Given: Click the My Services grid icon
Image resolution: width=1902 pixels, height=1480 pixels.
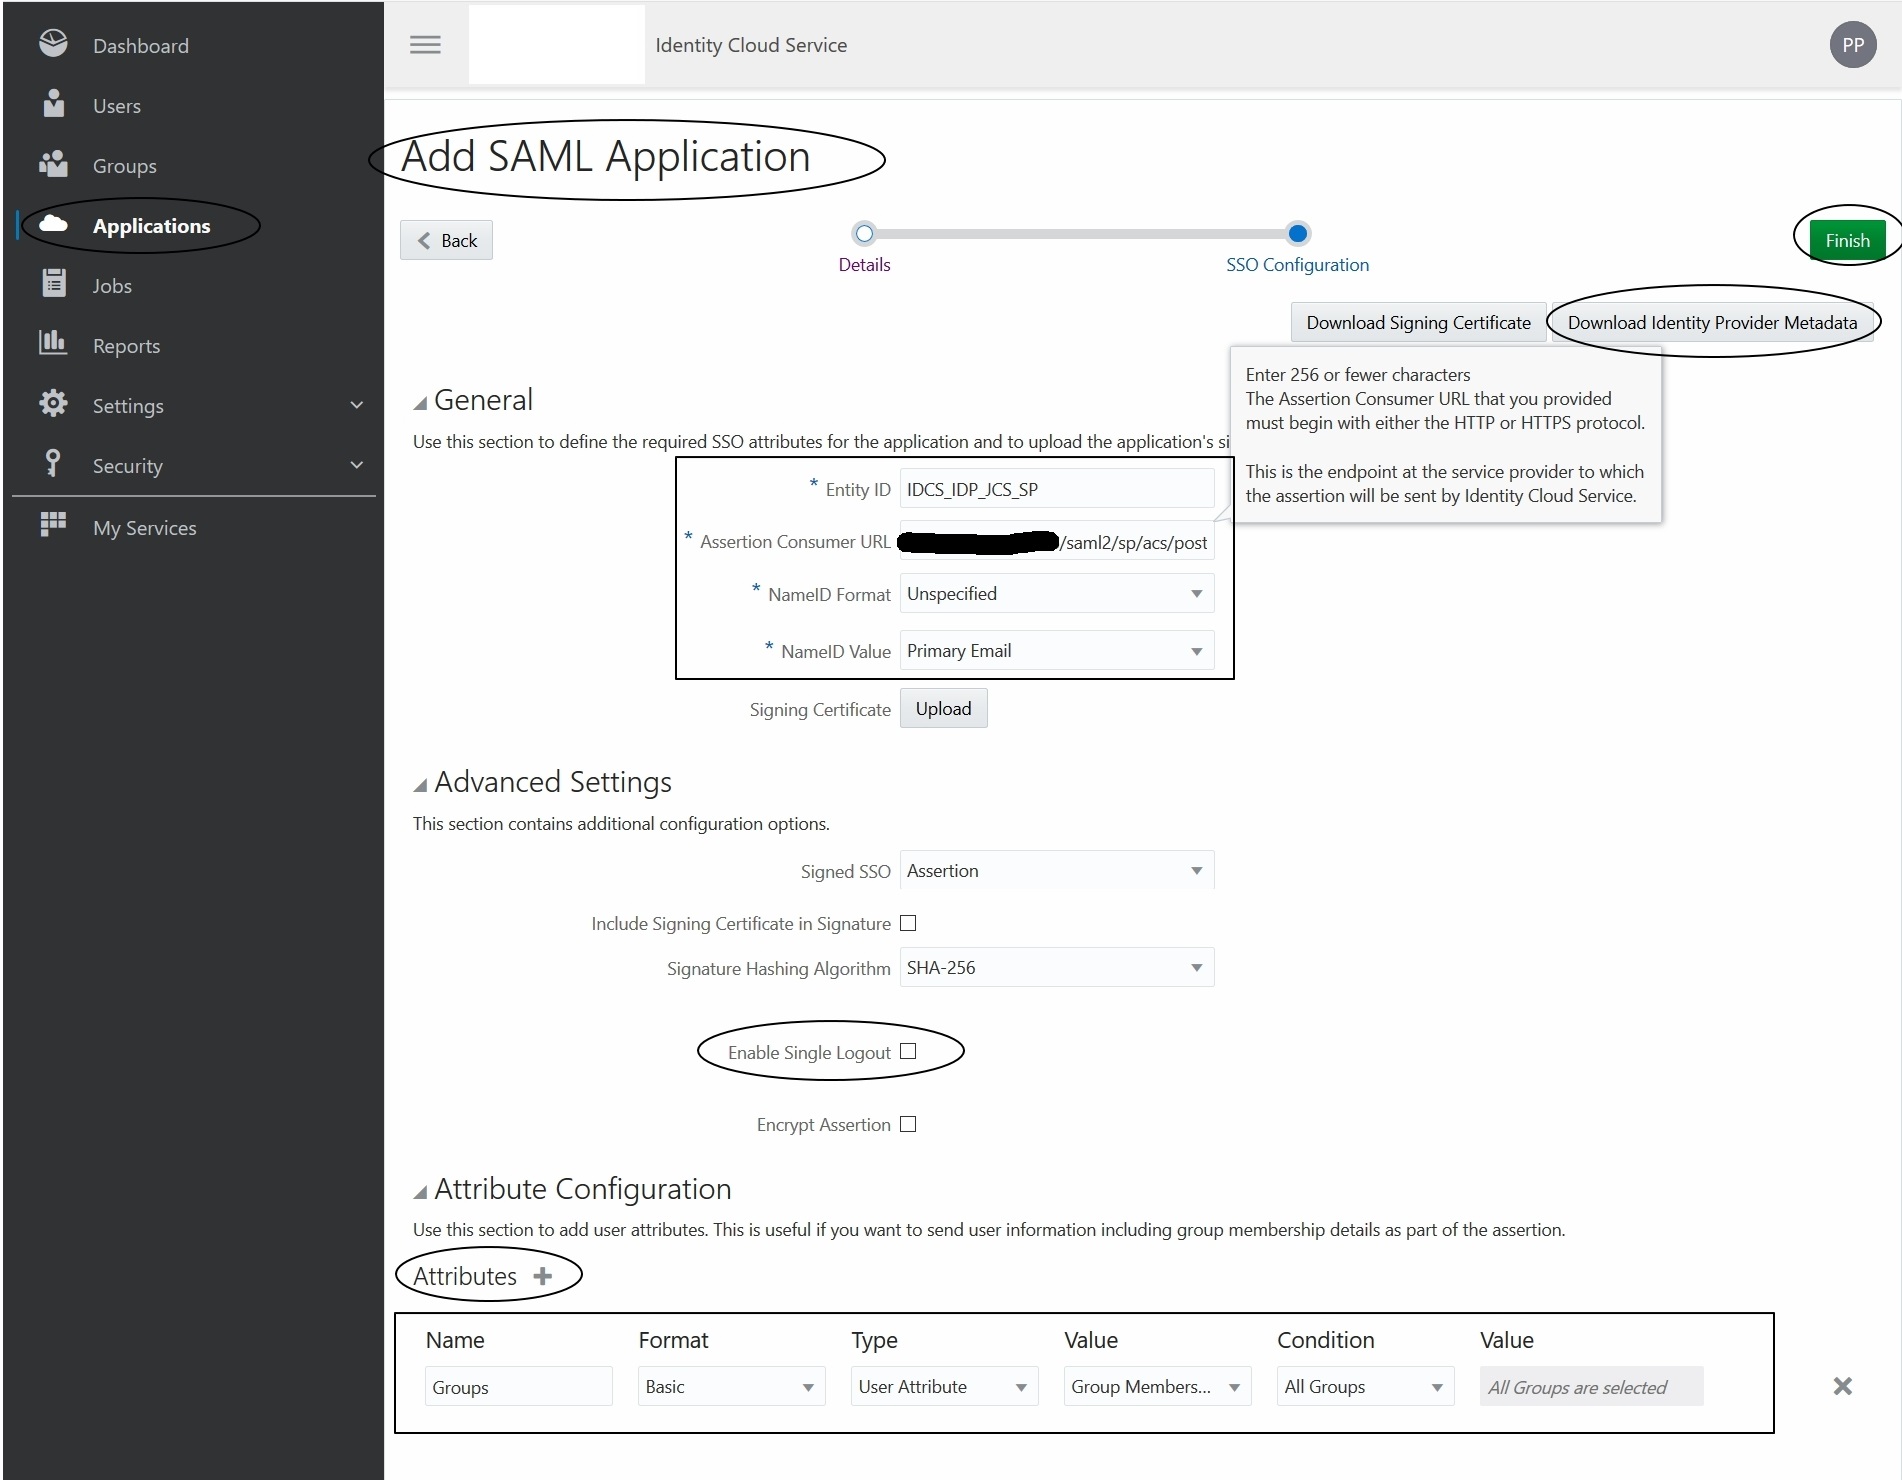Looking at the screenshot, I should (x=53, y=524).
